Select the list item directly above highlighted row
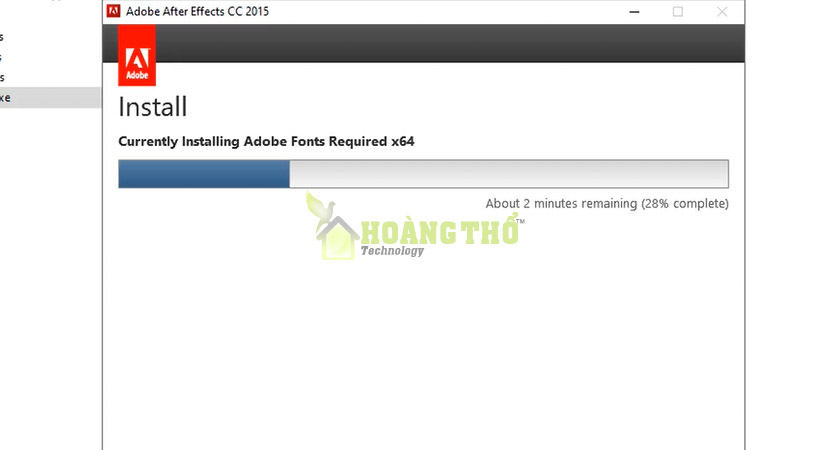The width and height of the screenshot is (820, 450). 50,77
